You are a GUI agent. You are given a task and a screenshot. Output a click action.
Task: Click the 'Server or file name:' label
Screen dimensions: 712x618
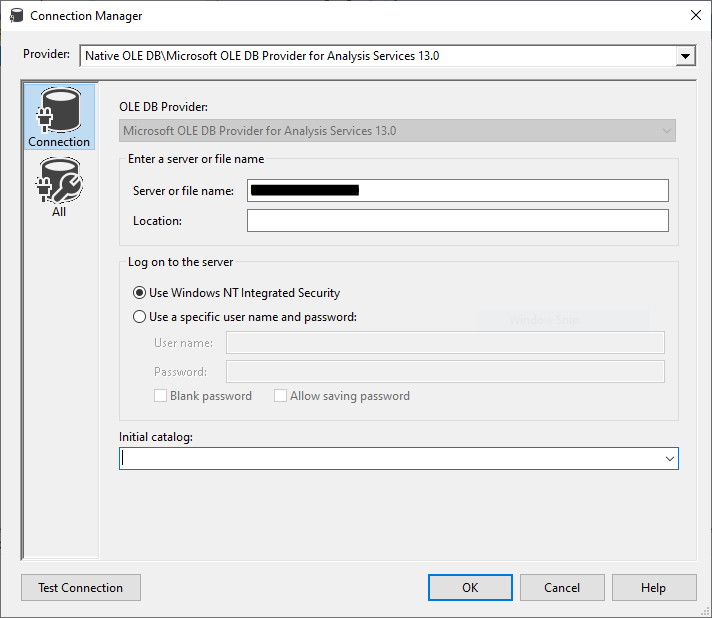click(x=183, y=191)
